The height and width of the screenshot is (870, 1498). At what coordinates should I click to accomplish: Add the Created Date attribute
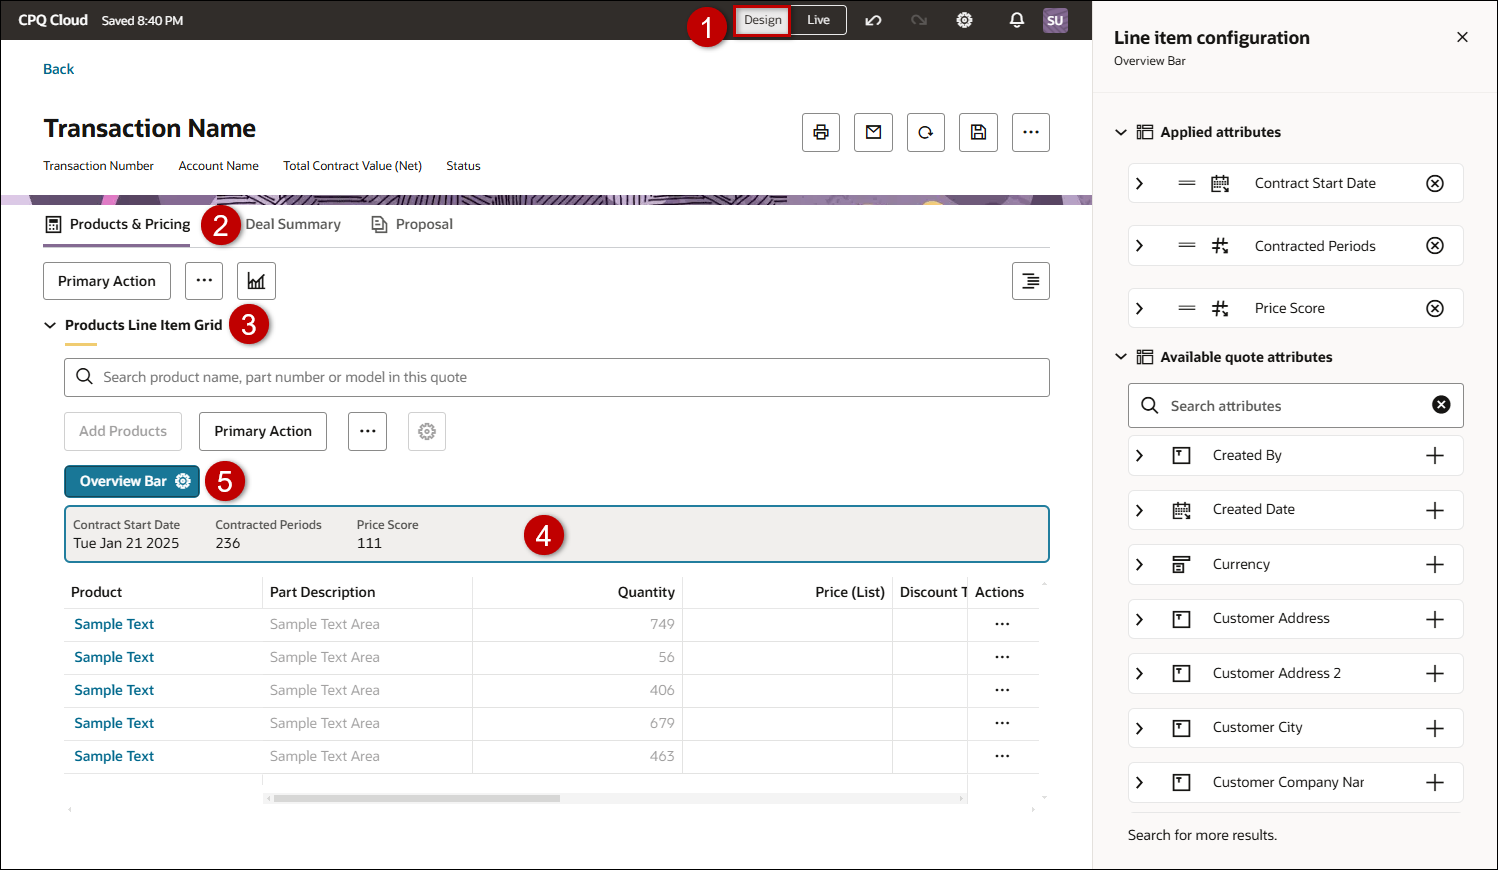tap(1435, 510)
